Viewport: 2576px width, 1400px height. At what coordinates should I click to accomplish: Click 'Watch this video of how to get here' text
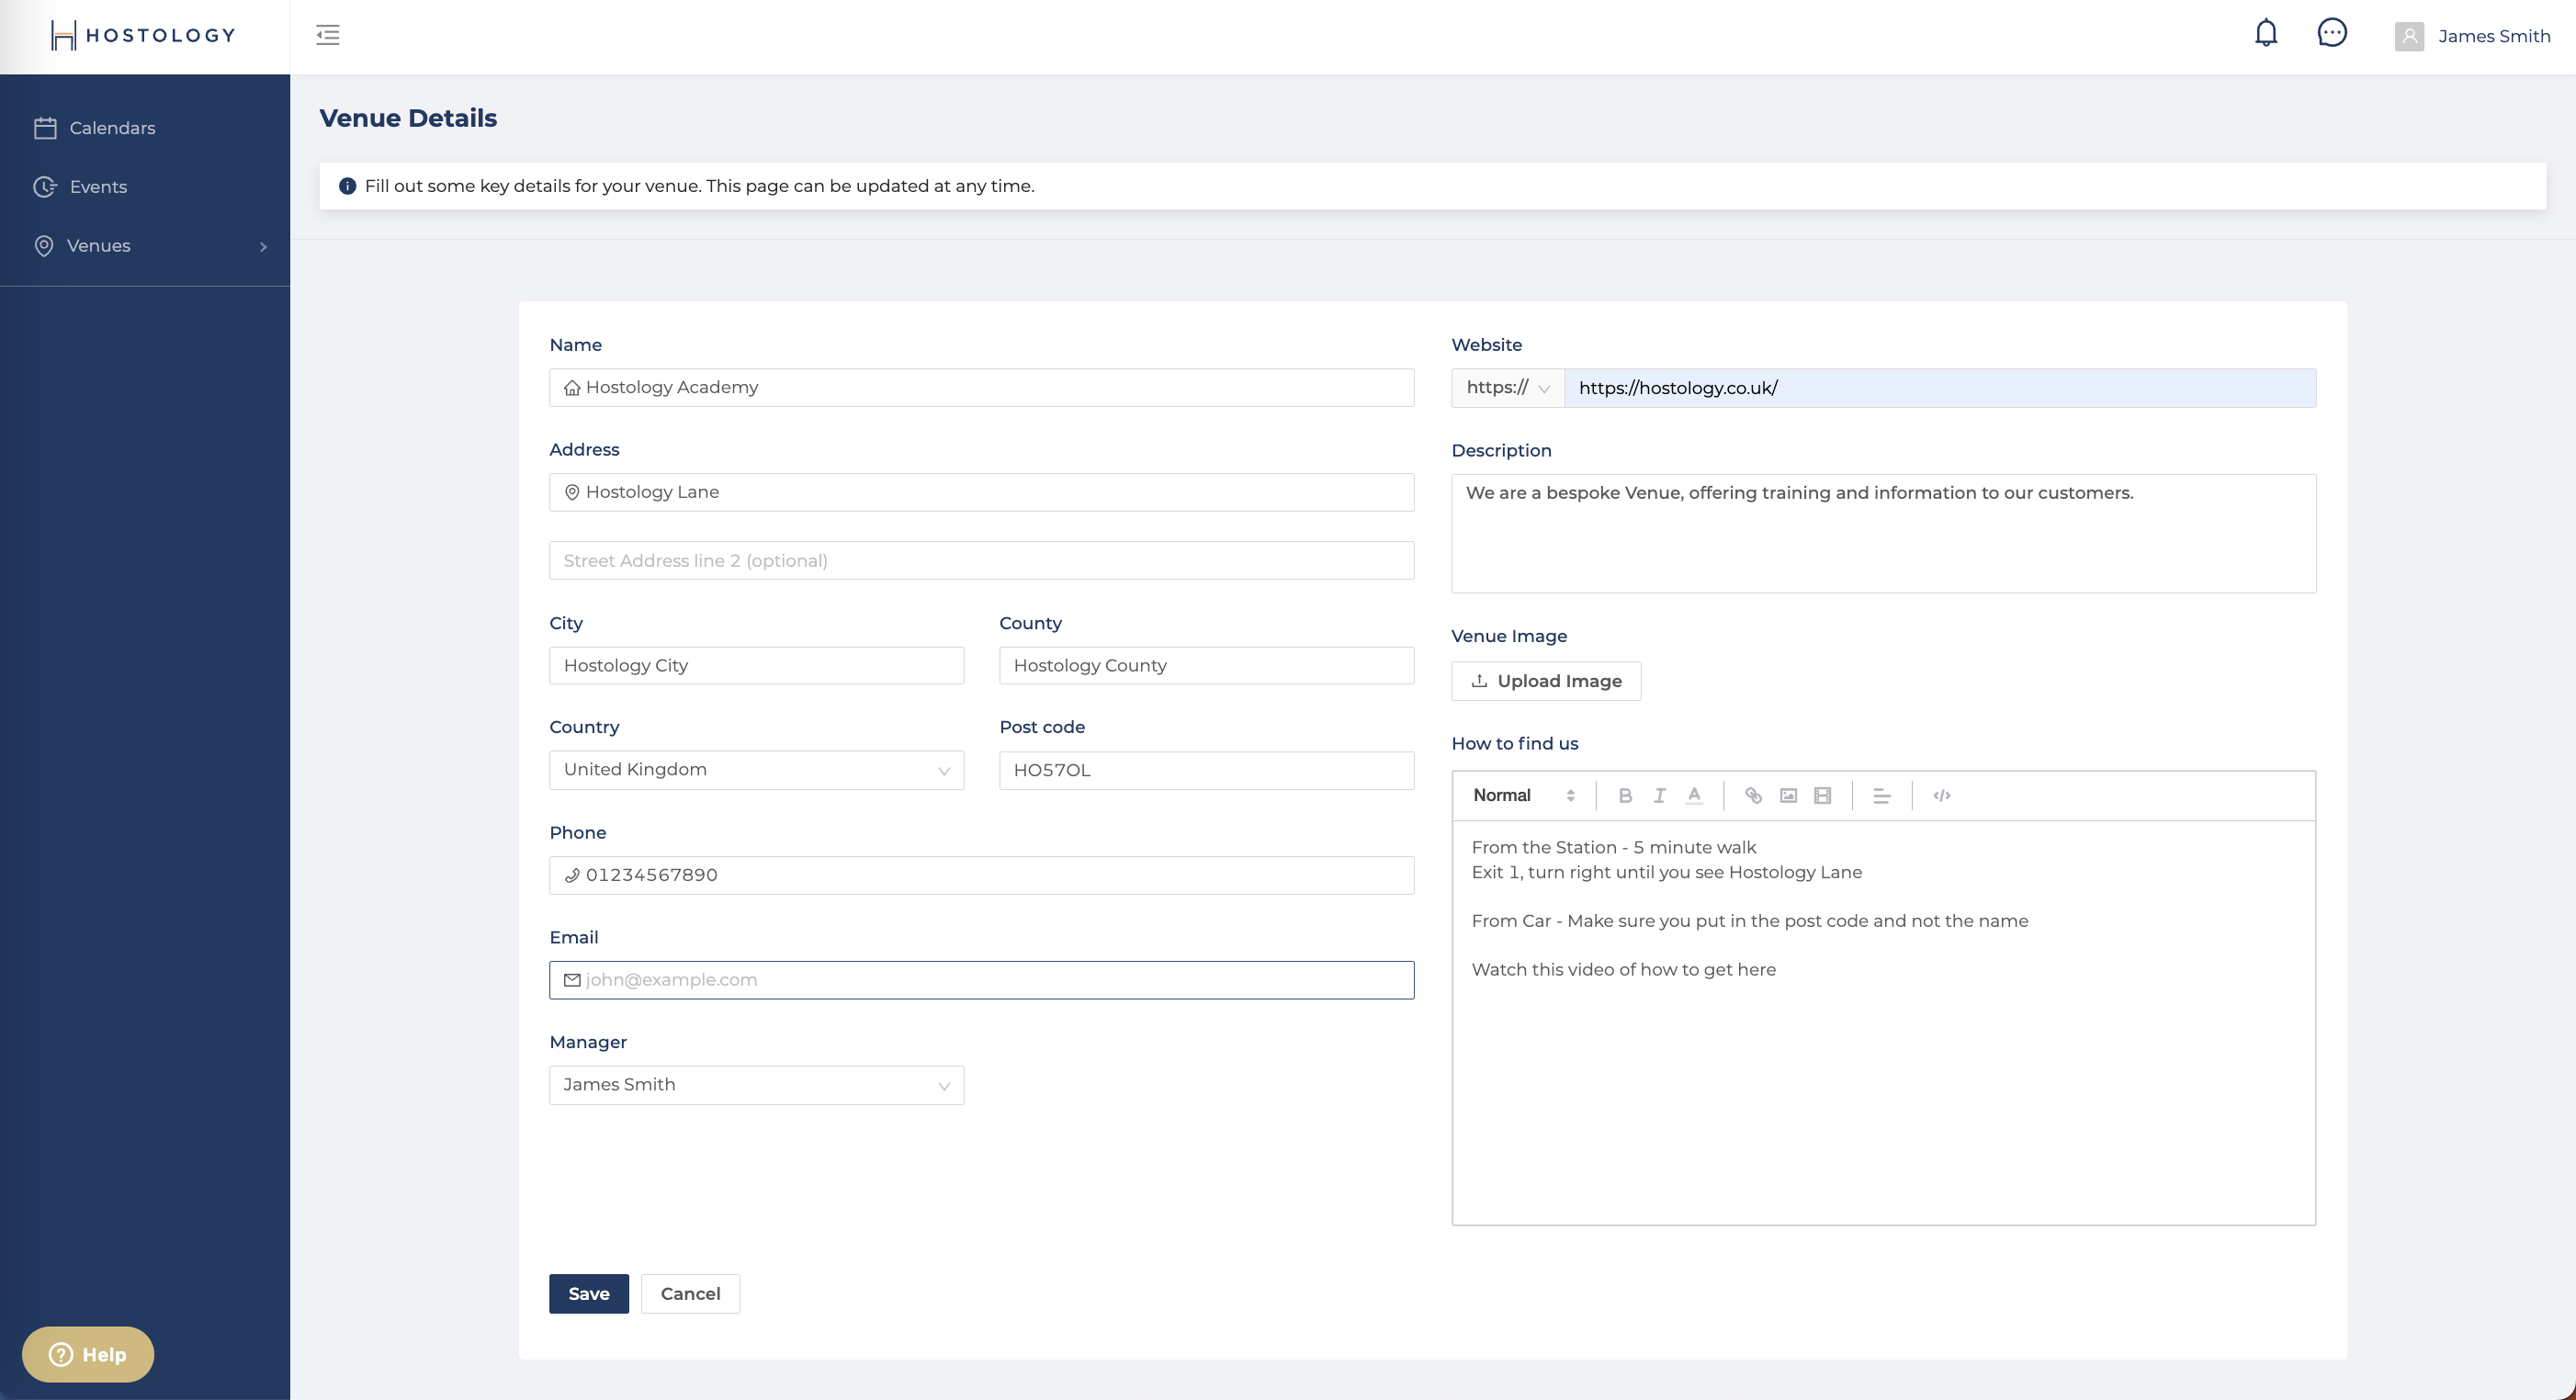coord(1623,970)
